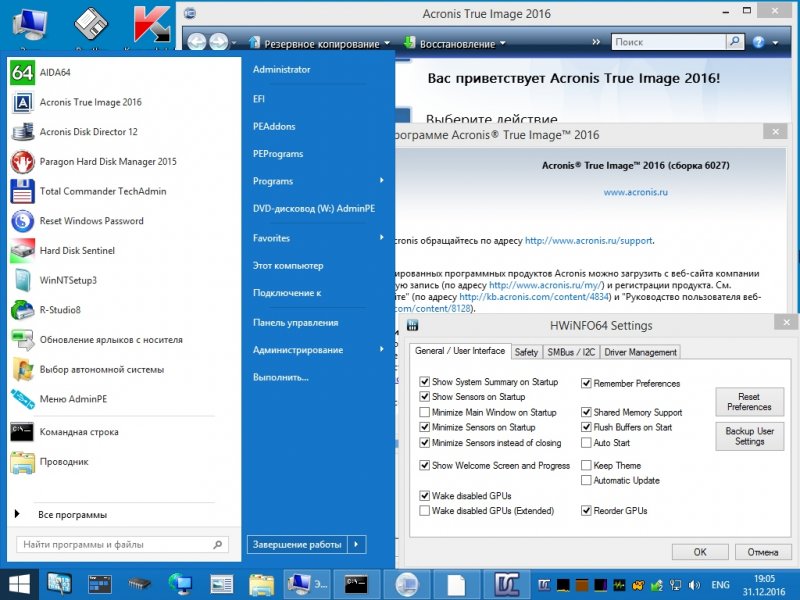Image resolution: width=800 pixels, height=600 pixels.
Task: Toggle Show Sensors on Startup
Action: click(424, 396)
